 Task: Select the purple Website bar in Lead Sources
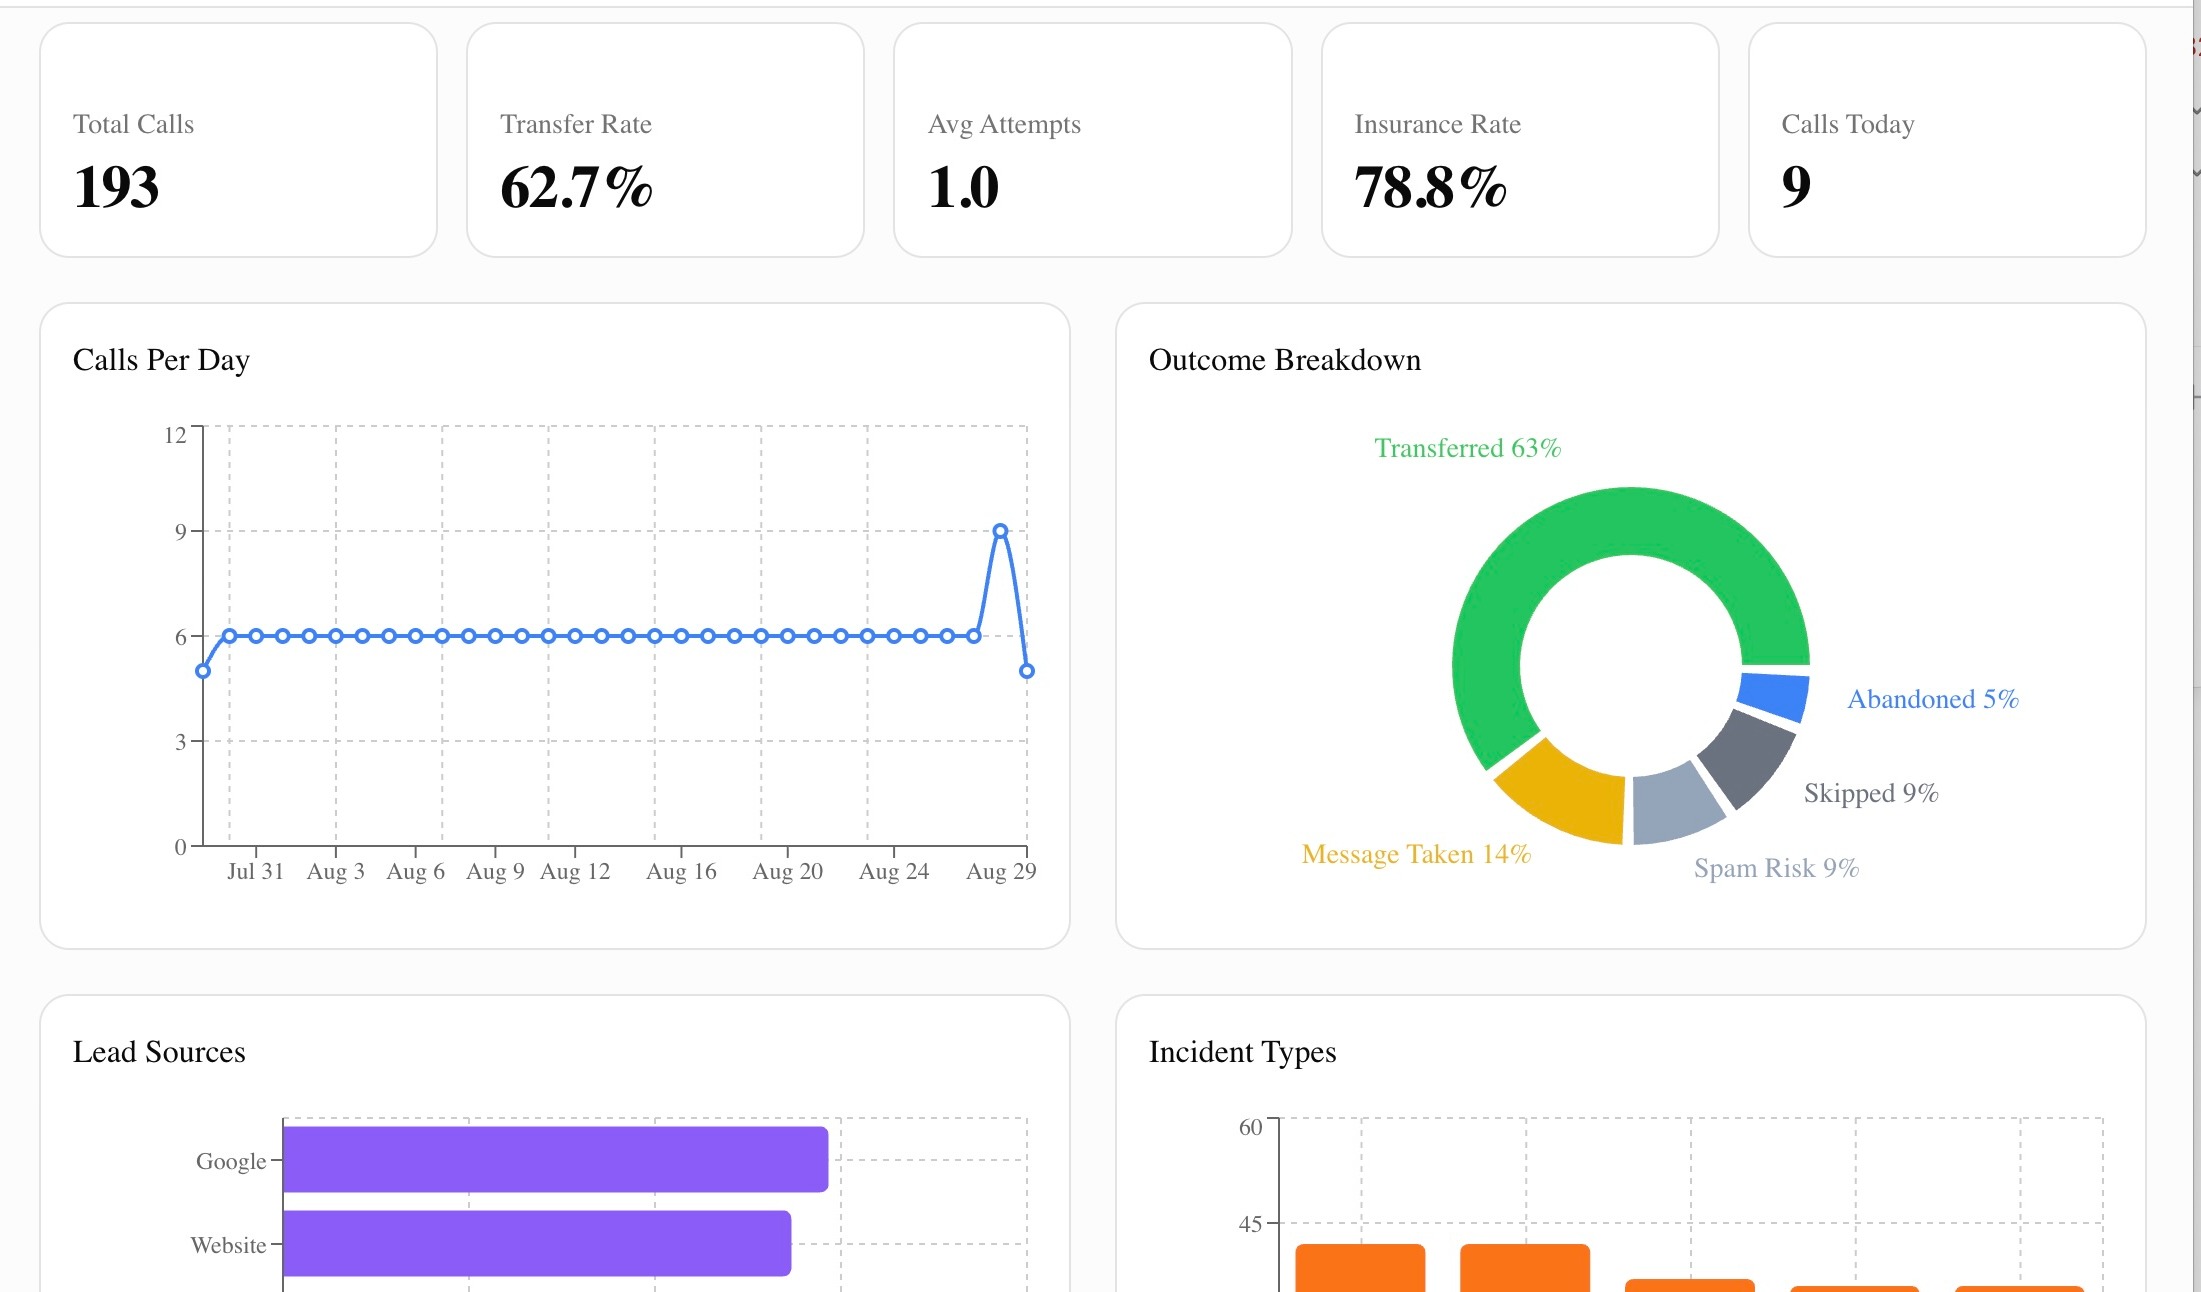coord(537,1244)
